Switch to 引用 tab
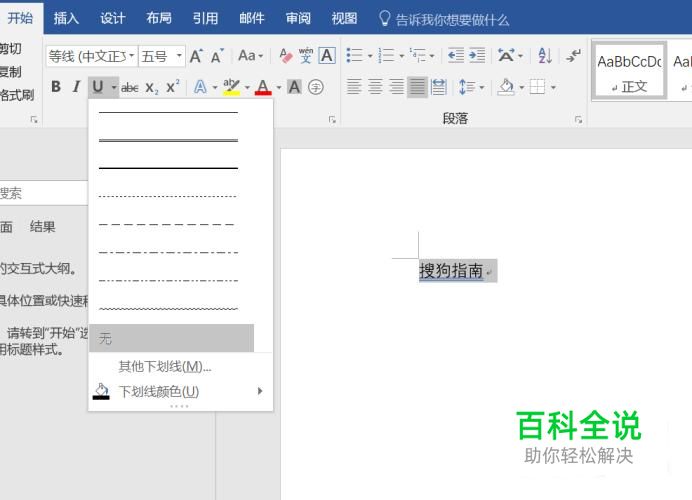This screenshot has height=500, width=692. click(x=205, y=18)
